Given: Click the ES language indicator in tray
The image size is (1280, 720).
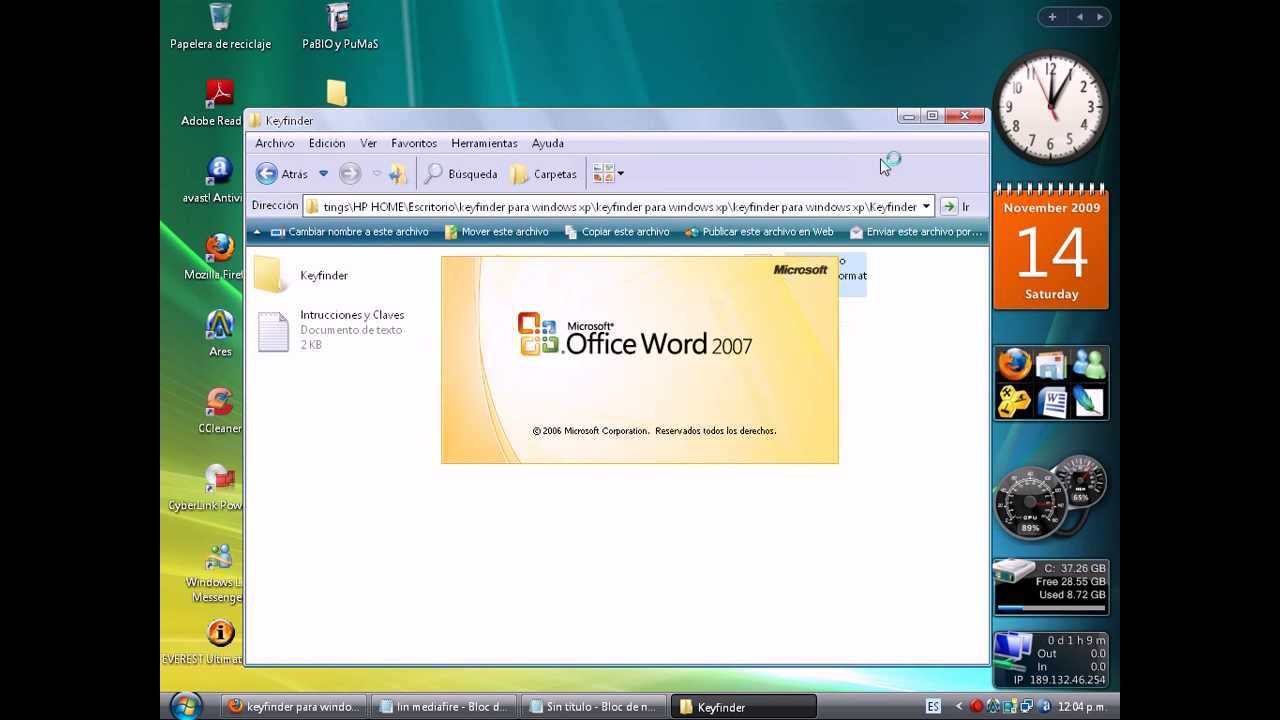Looking at the screenshot, I should [933, 706].
